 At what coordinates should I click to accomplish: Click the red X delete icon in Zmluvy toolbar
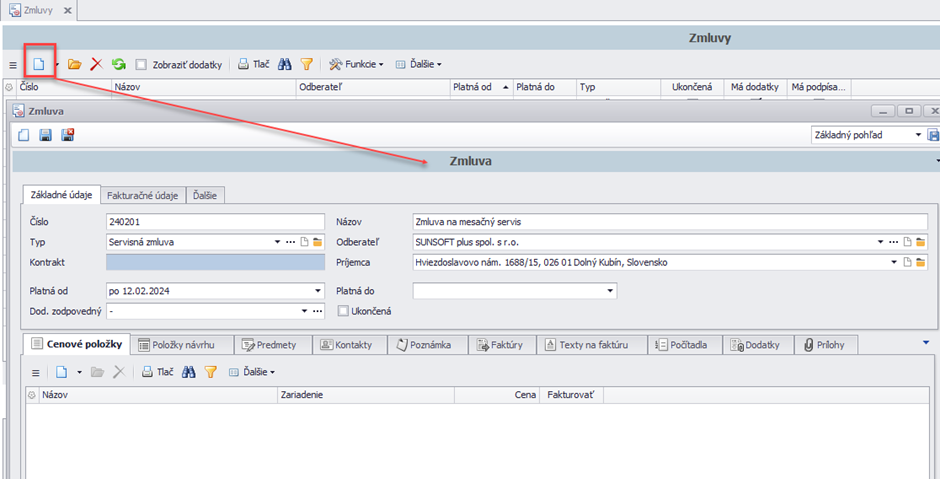click(96, 64)
